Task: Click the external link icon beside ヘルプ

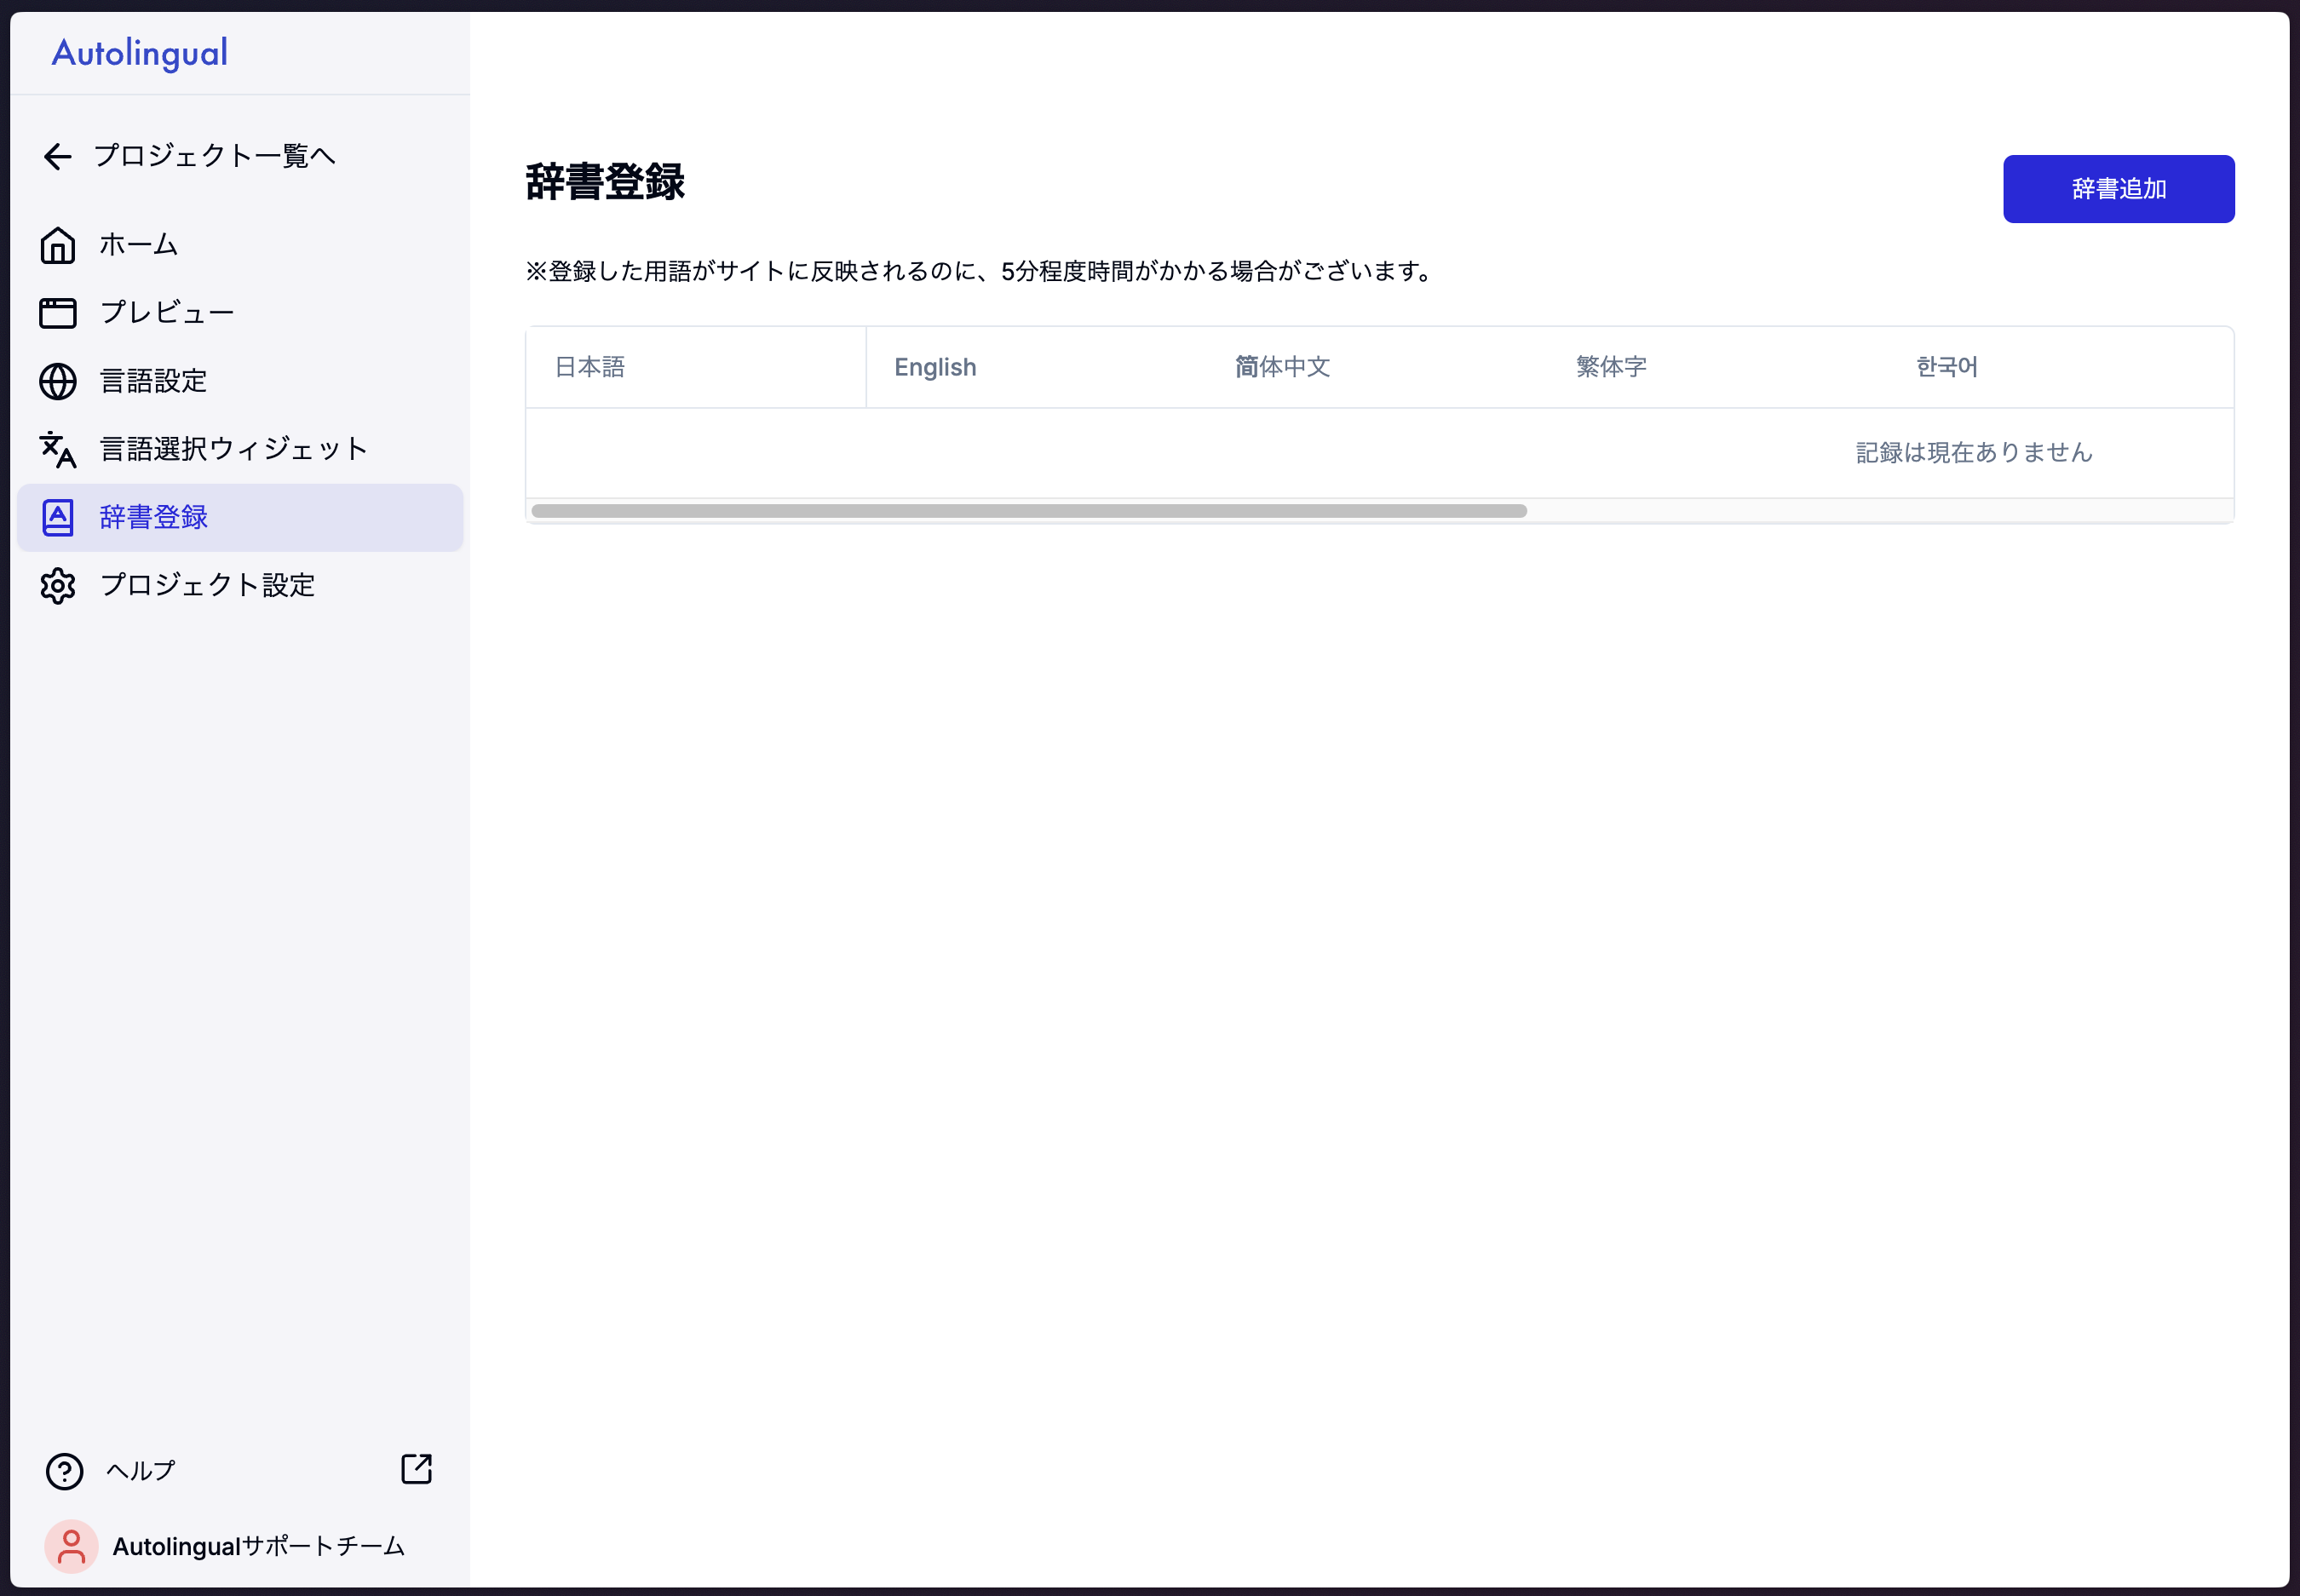Action: (x=417, y=1468)
